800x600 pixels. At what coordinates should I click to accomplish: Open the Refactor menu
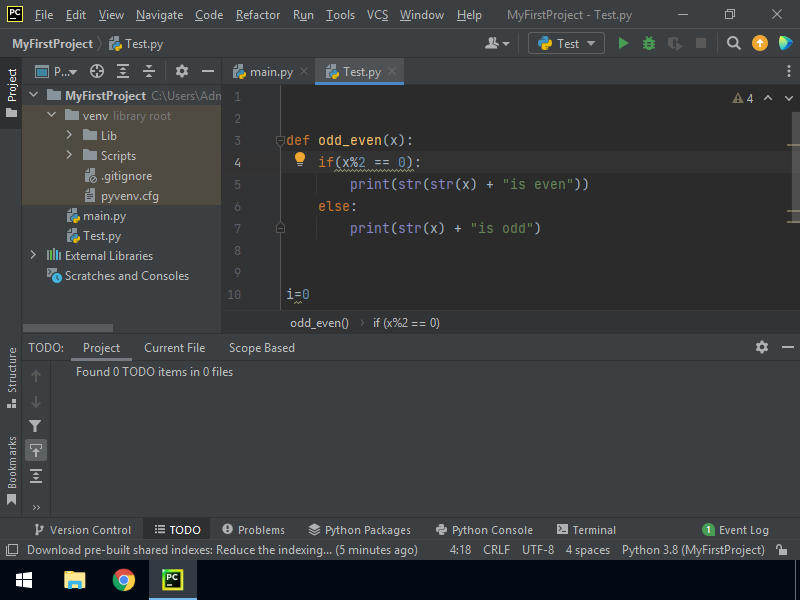[258, 15]
